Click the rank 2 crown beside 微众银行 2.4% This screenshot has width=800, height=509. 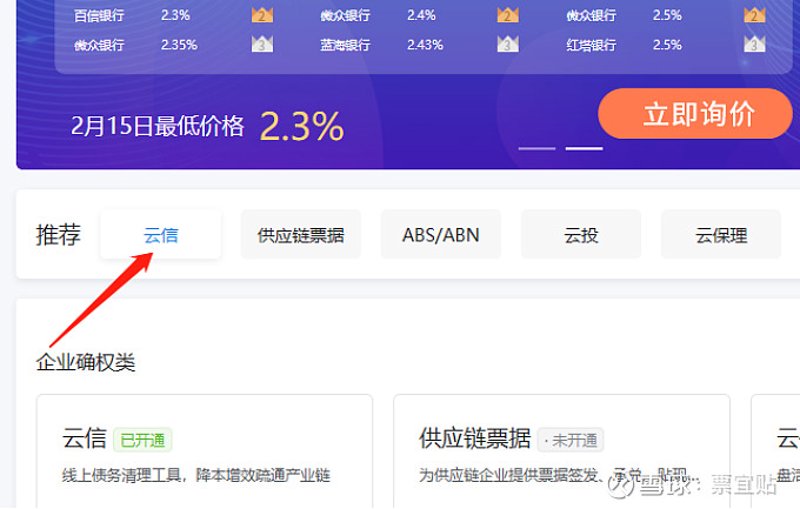508,15
